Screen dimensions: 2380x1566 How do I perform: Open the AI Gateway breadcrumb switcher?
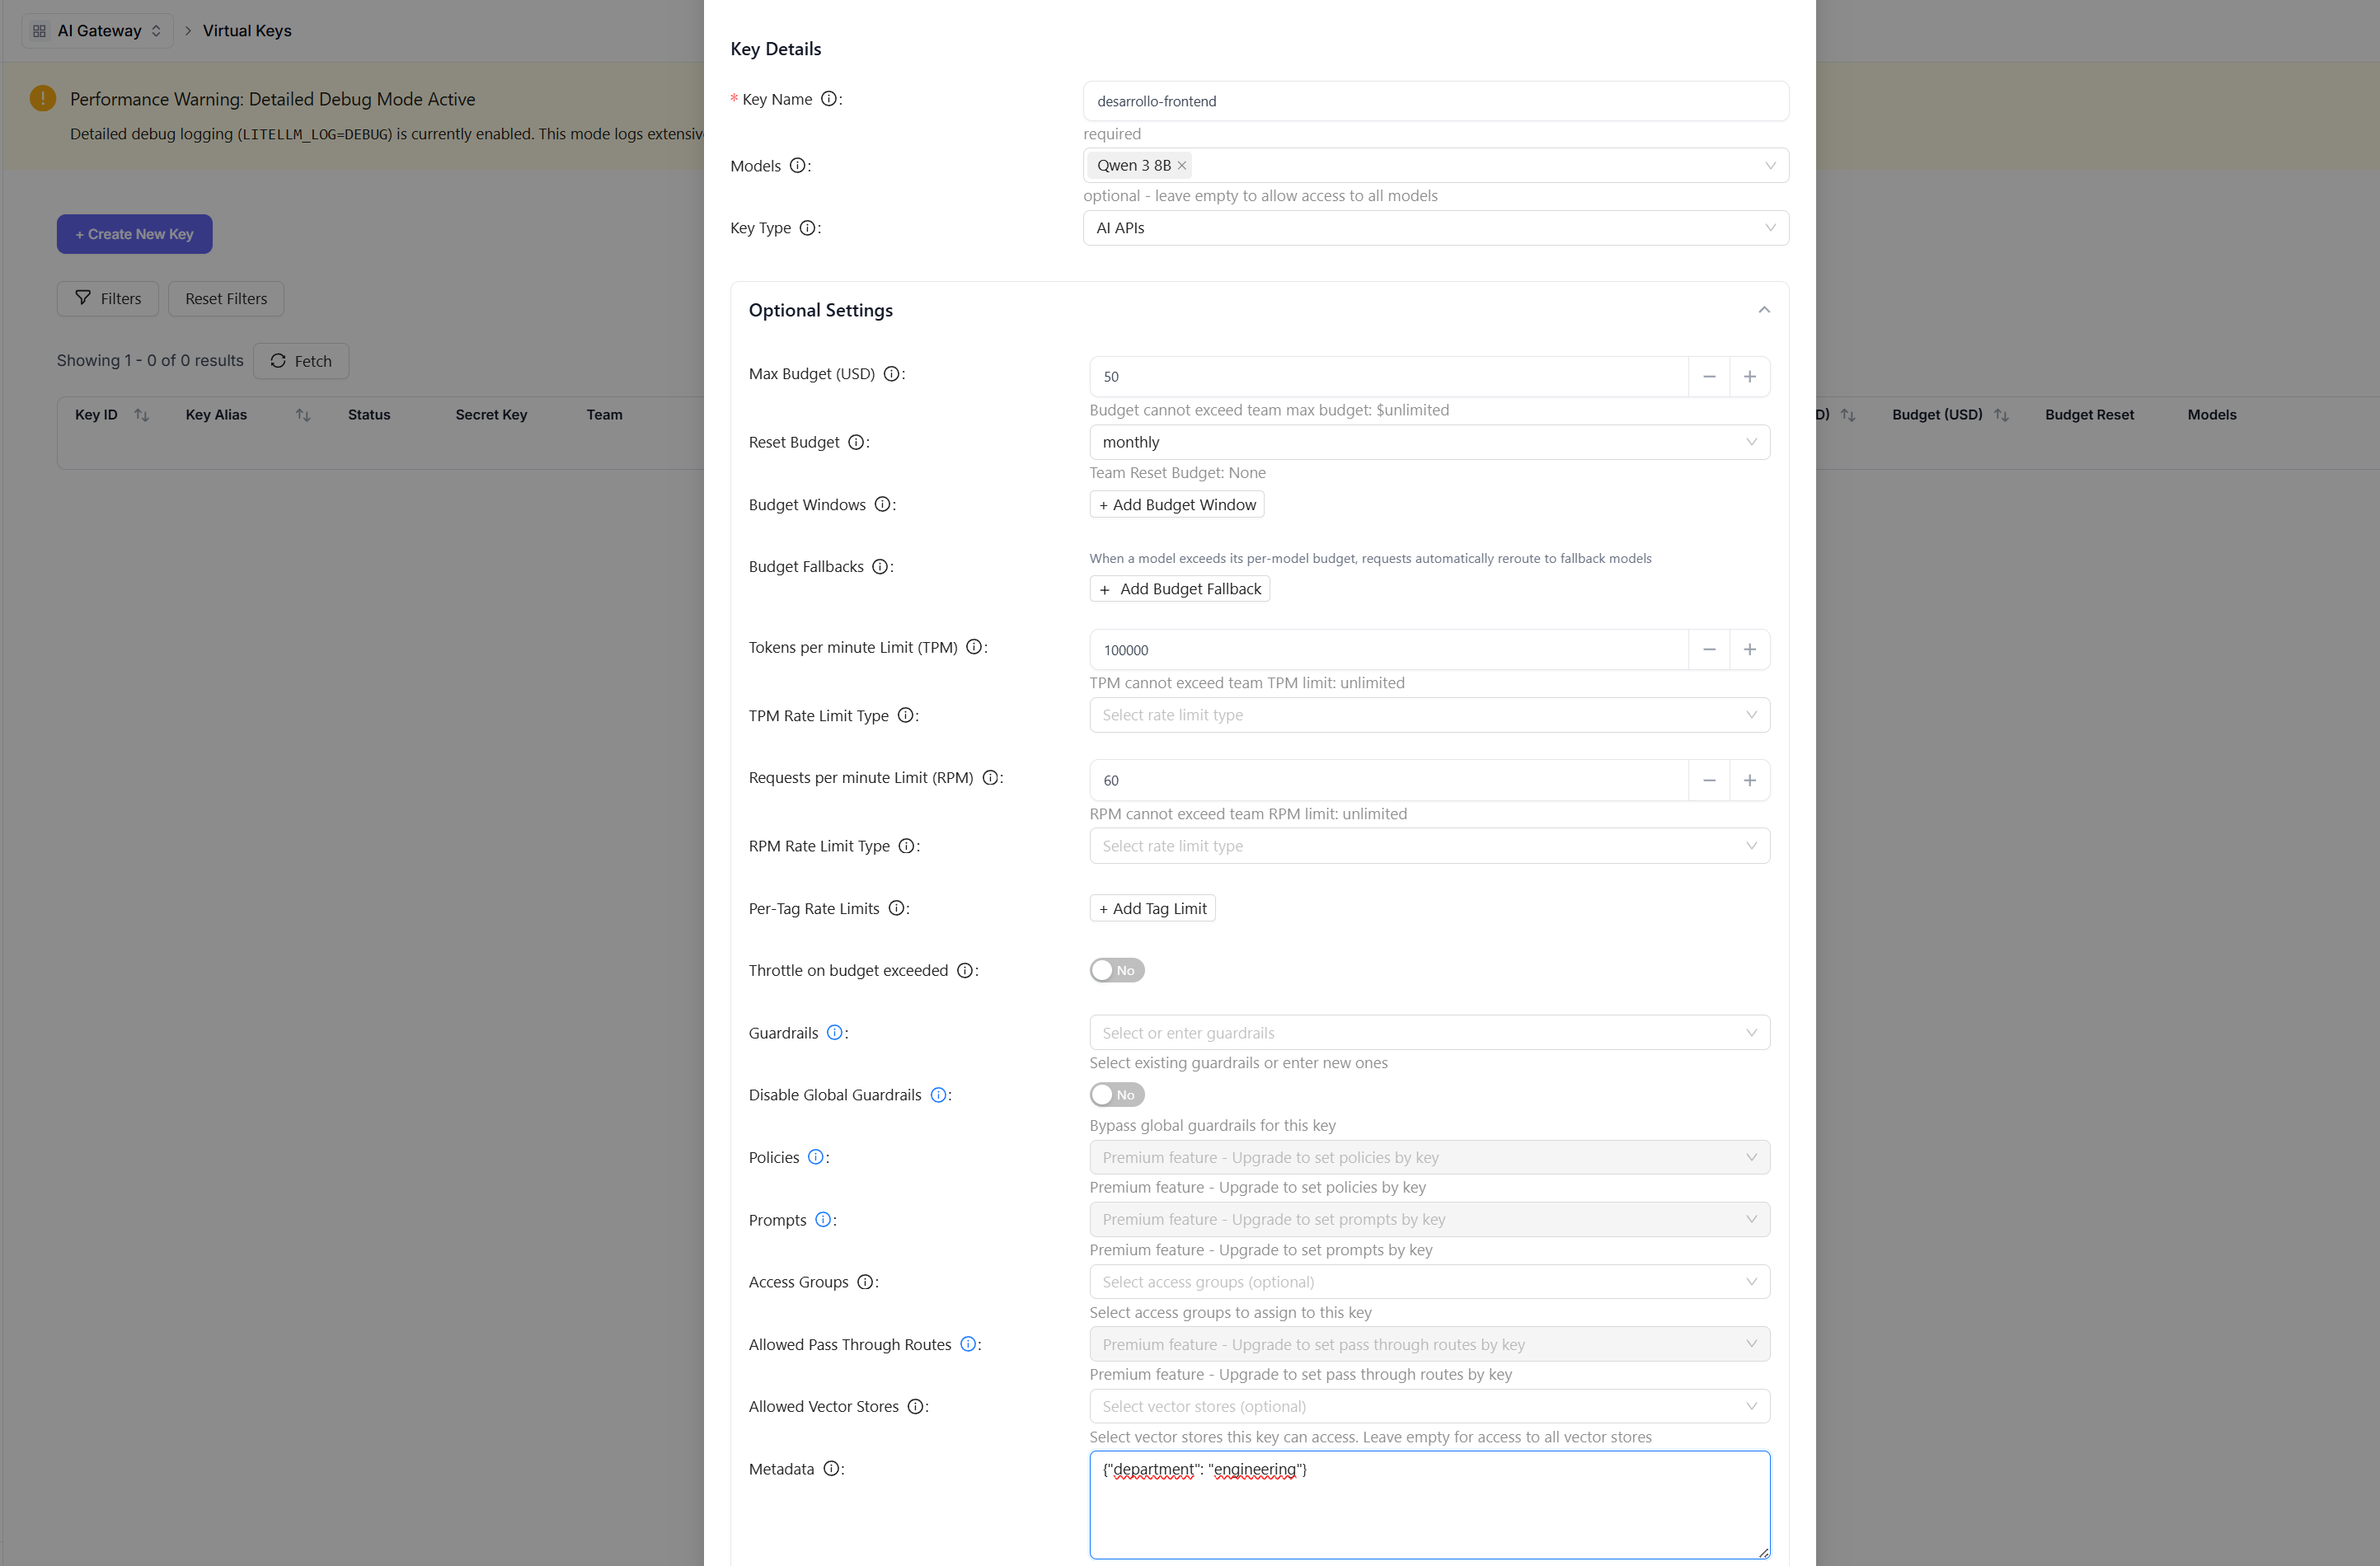(x=97, y=31)
